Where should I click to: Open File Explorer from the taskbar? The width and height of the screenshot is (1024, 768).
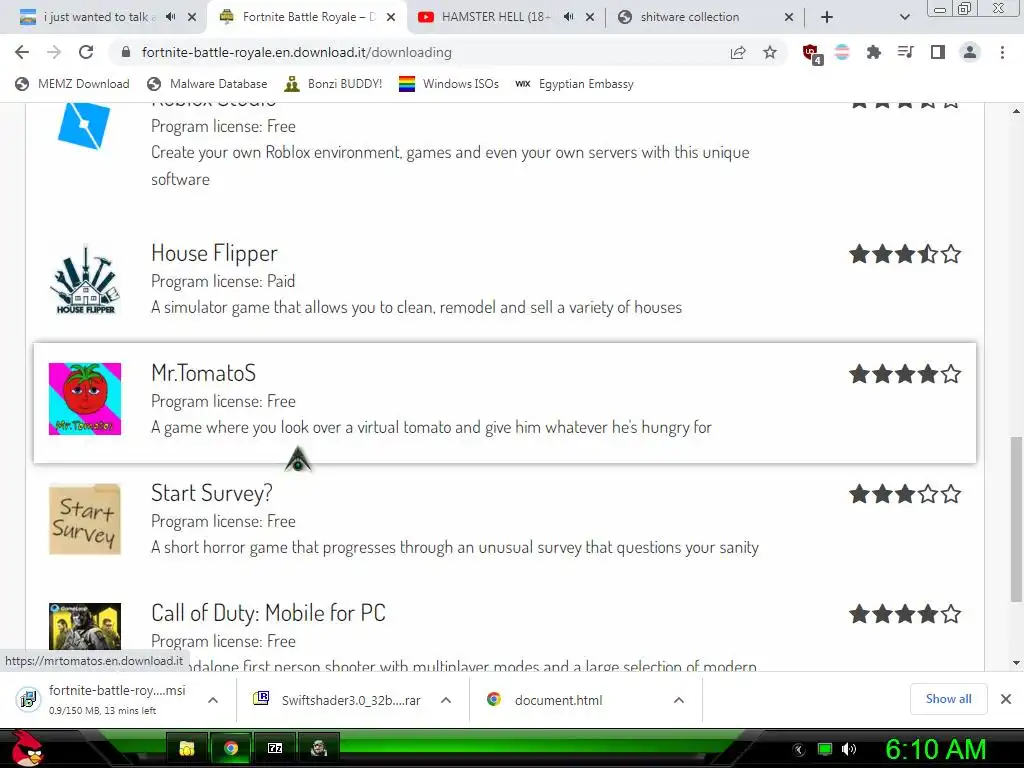[187, 748]
